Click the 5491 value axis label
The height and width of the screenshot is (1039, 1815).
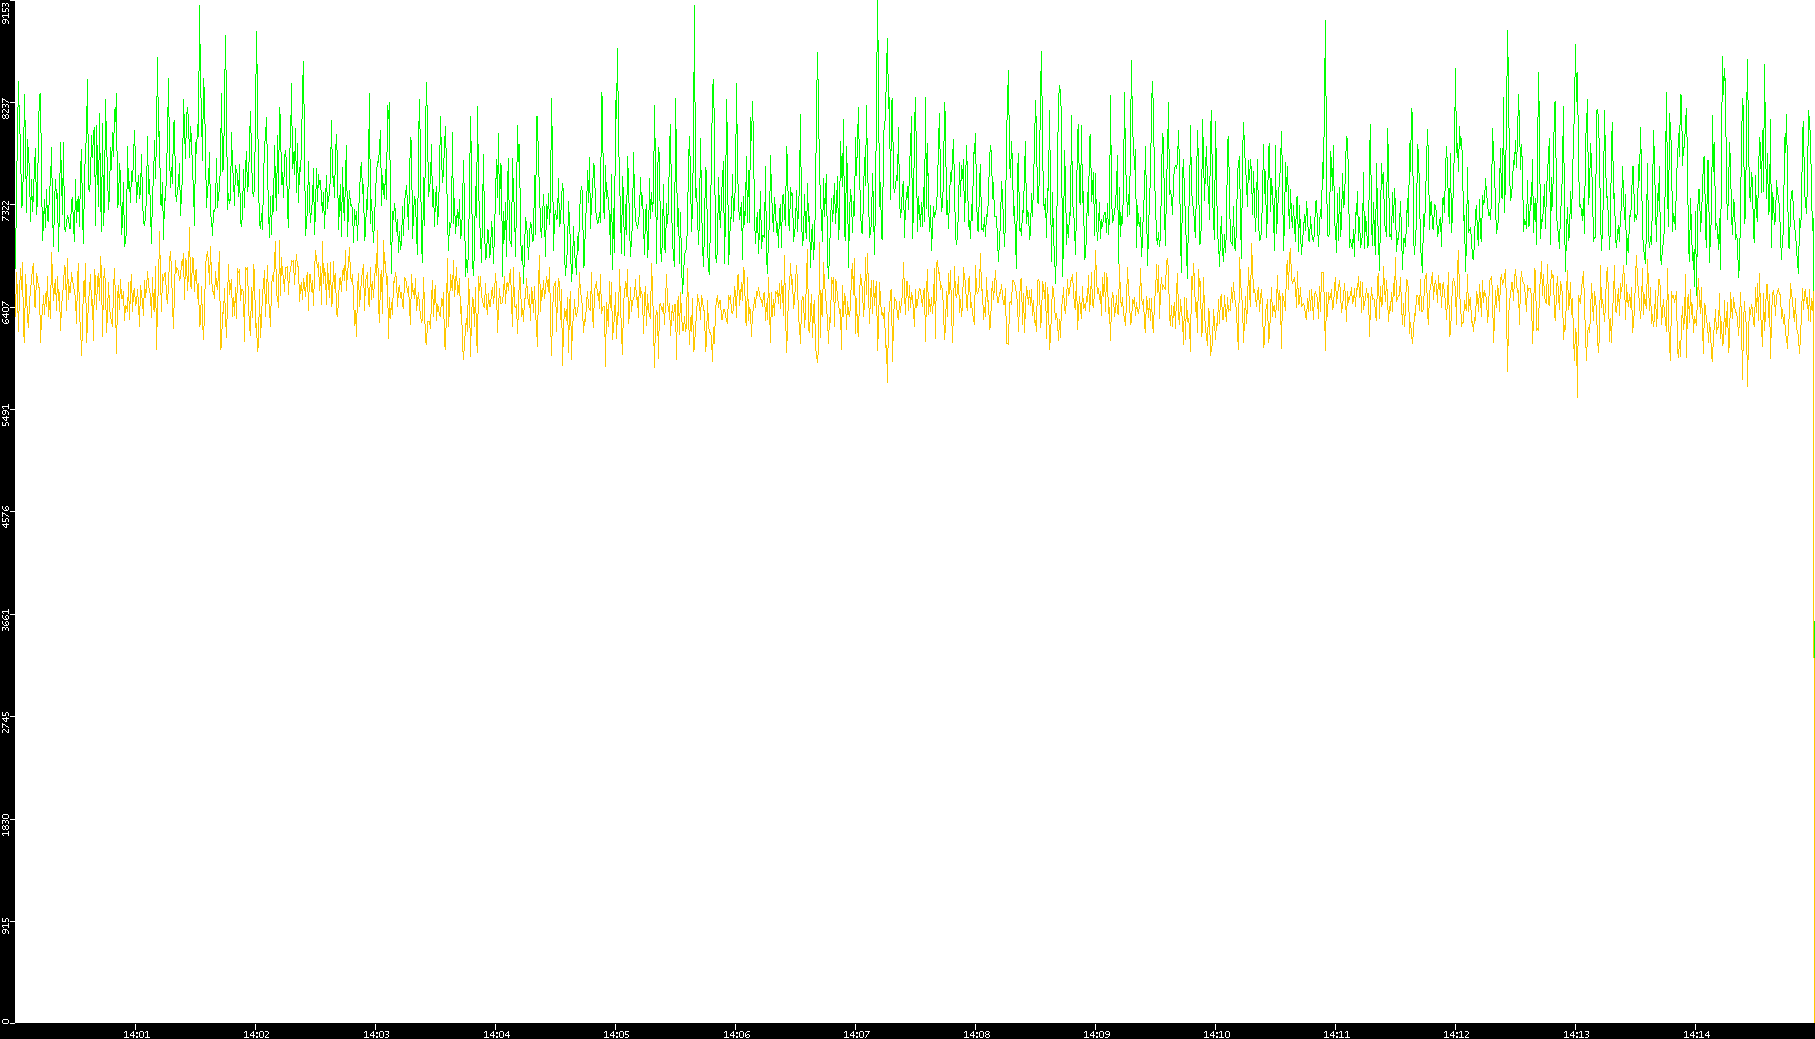tap(7, 414)
